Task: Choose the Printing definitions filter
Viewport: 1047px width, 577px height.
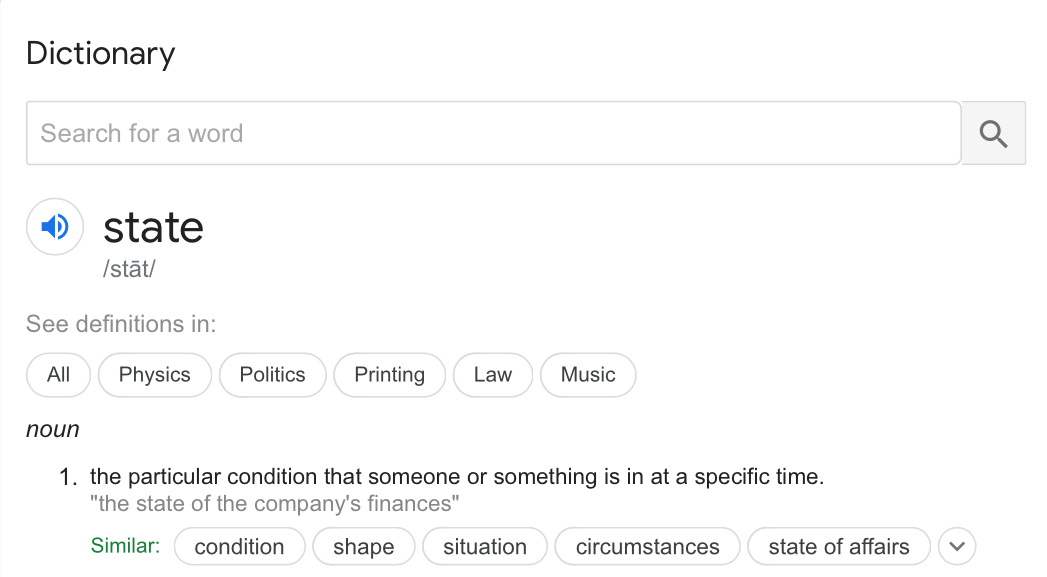Action: 389,375
